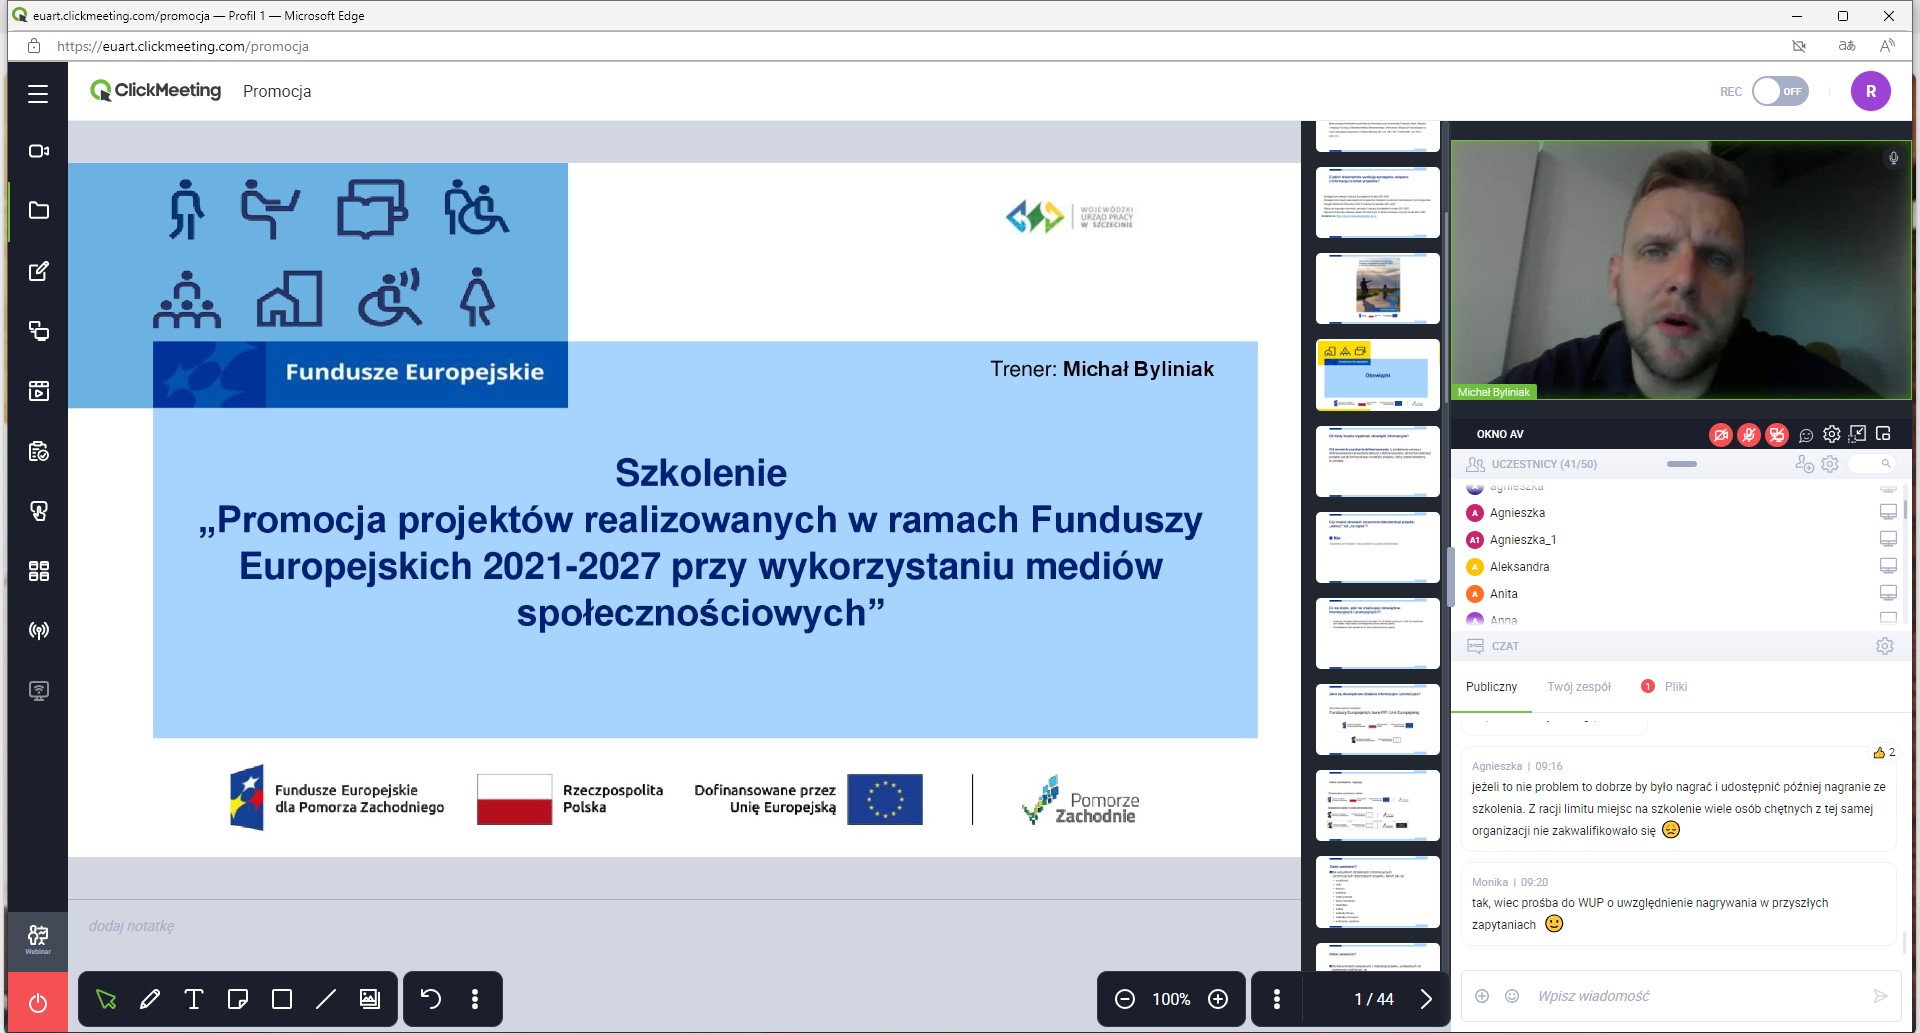Select the pointer cursor tool
The width and height of the screenshot is (1920, 1033).
point(106,999)
